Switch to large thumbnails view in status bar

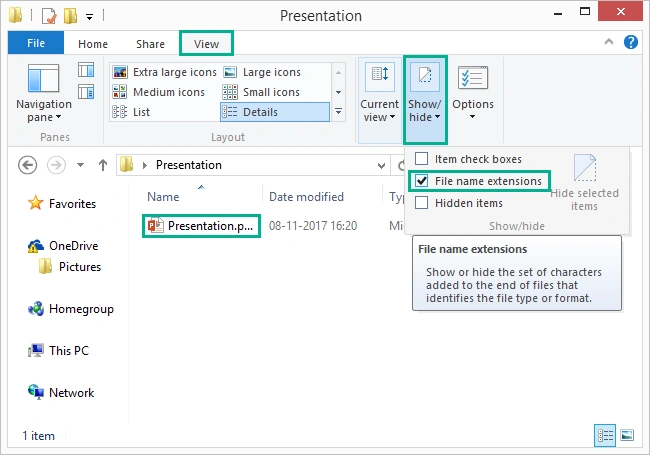click(627, 435)
